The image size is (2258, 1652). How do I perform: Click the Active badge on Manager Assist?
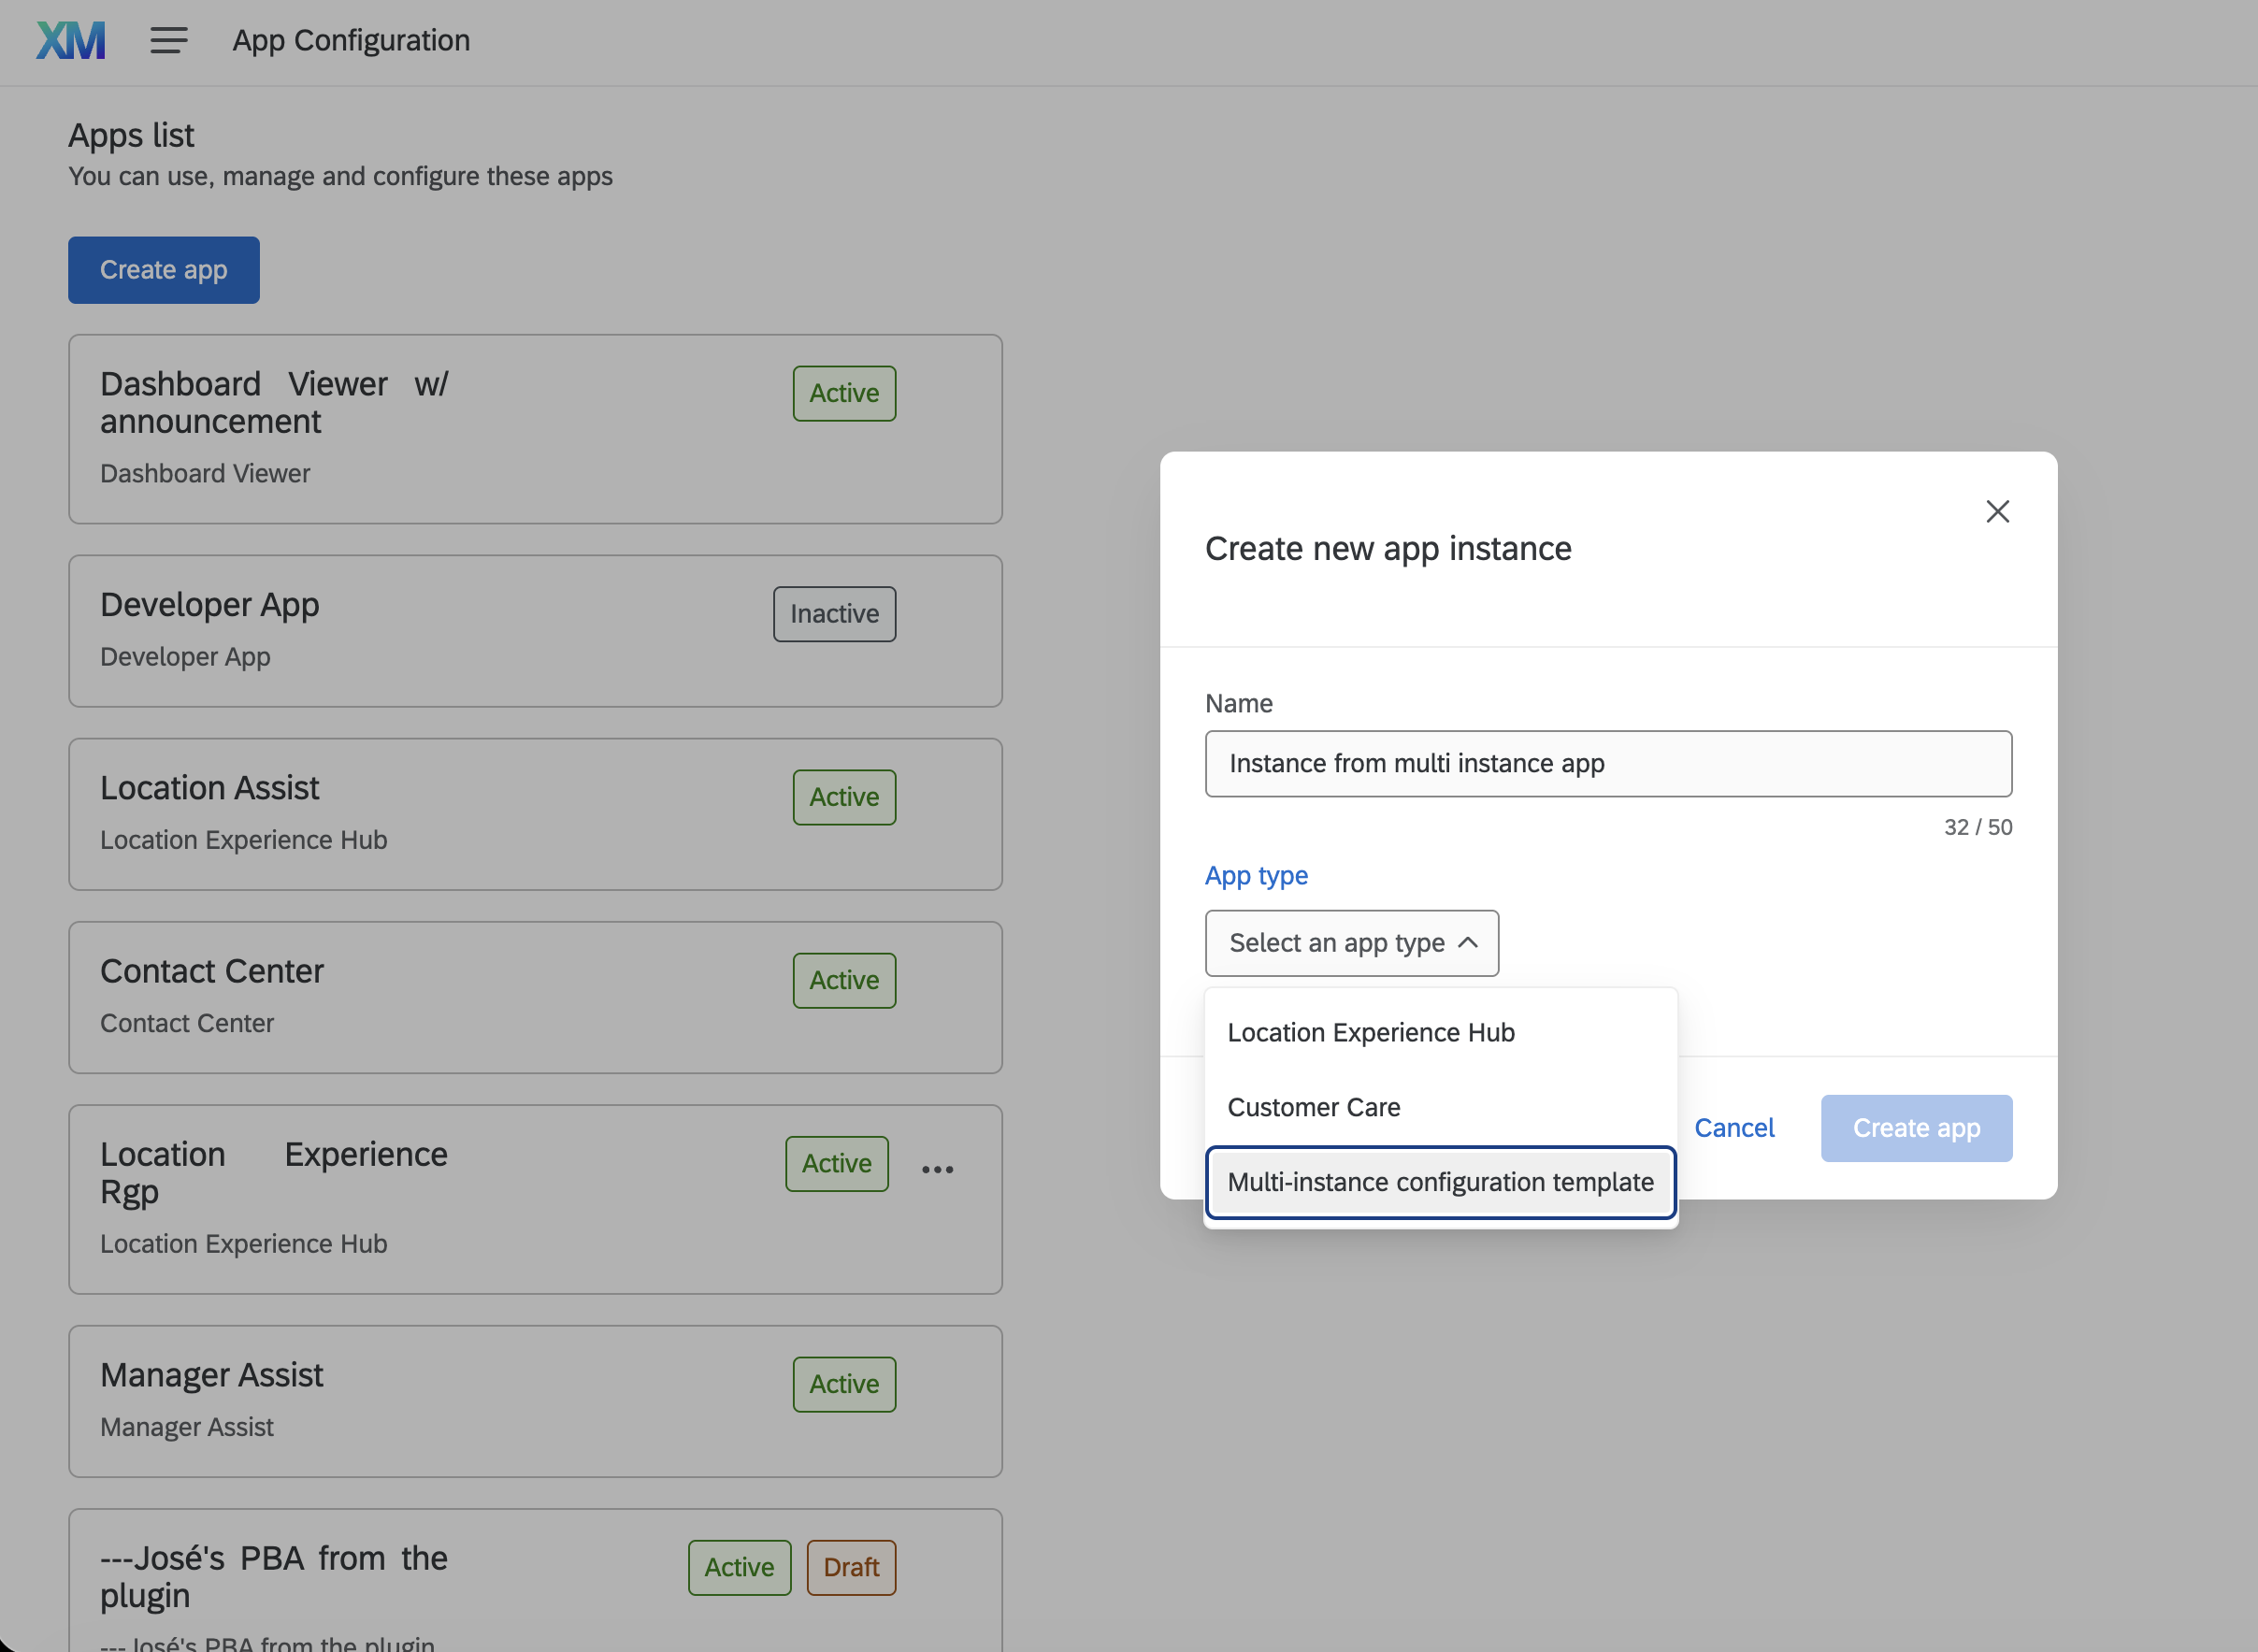(844, 1384)
